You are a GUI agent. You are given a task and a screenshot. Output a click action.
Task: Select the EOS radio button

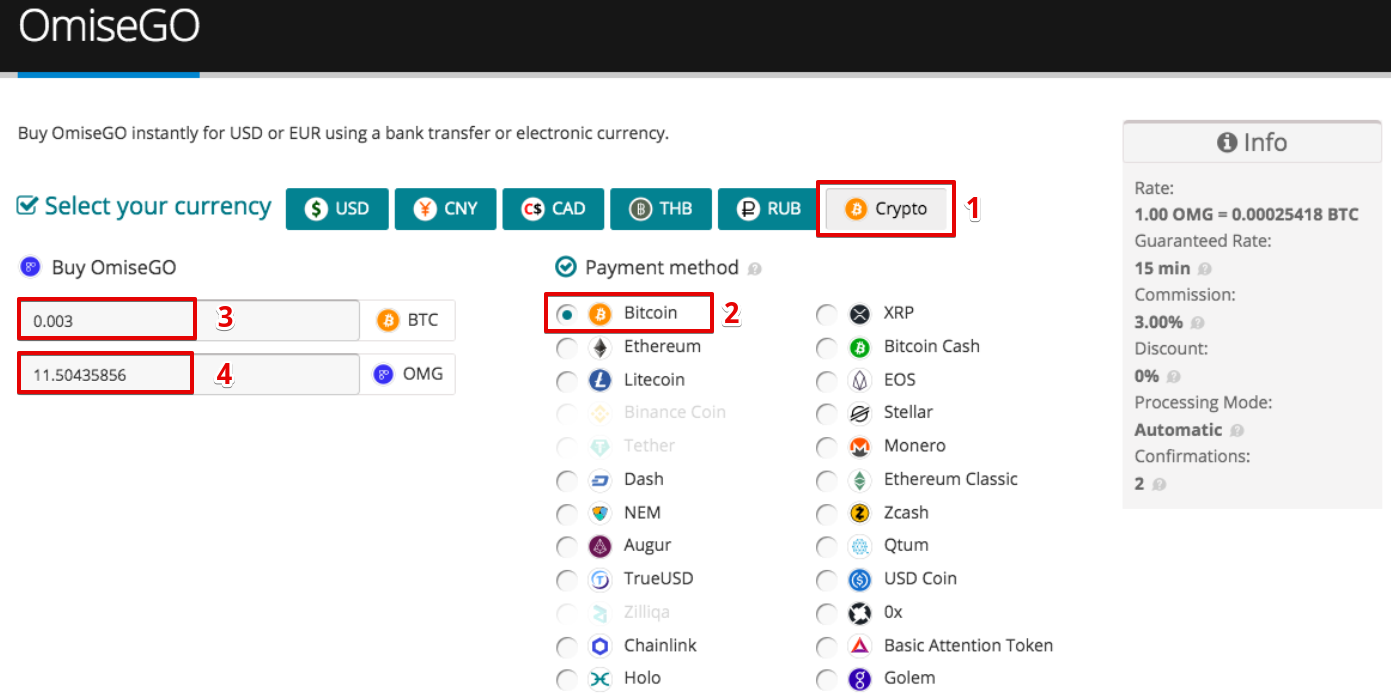[x=827, y=381]
